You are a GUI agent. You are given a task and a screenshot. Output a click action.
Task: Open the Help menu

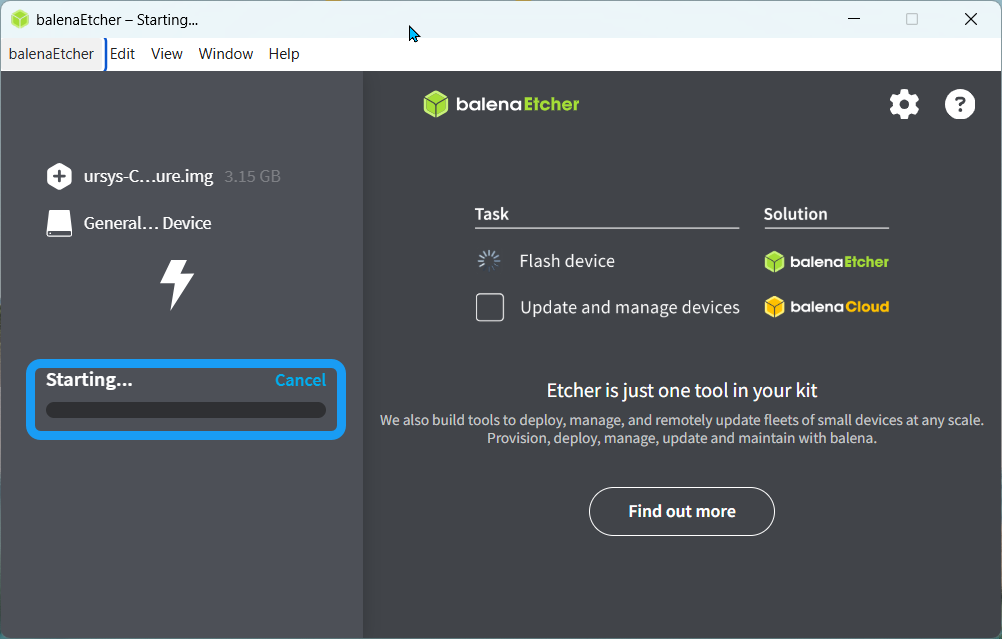284,54
